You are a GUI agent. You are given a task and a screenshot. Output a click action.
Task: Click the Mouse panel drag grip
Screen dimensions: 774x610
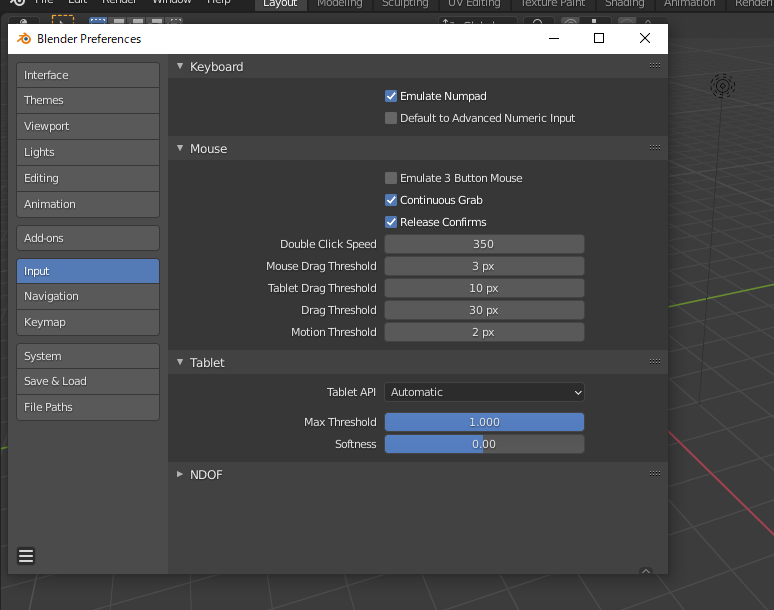point(655,148)
